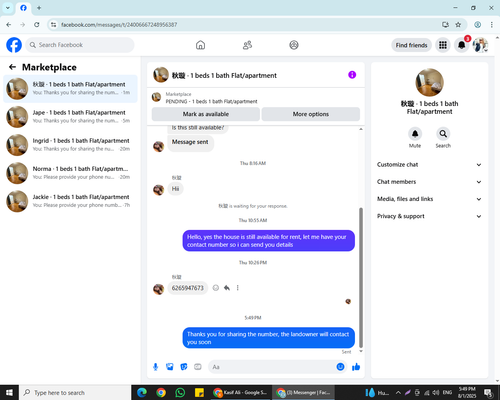The width and height of the screenshot is (500, 400).
Task: Bookmark this page with the star icon
Action: click(458, 25)
